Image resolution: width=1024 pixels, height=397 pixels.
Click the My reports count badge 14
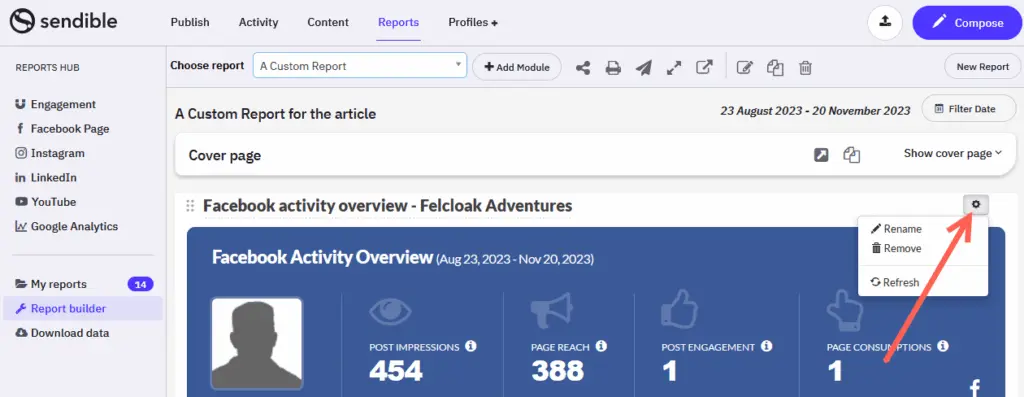(x=140, y=284)
